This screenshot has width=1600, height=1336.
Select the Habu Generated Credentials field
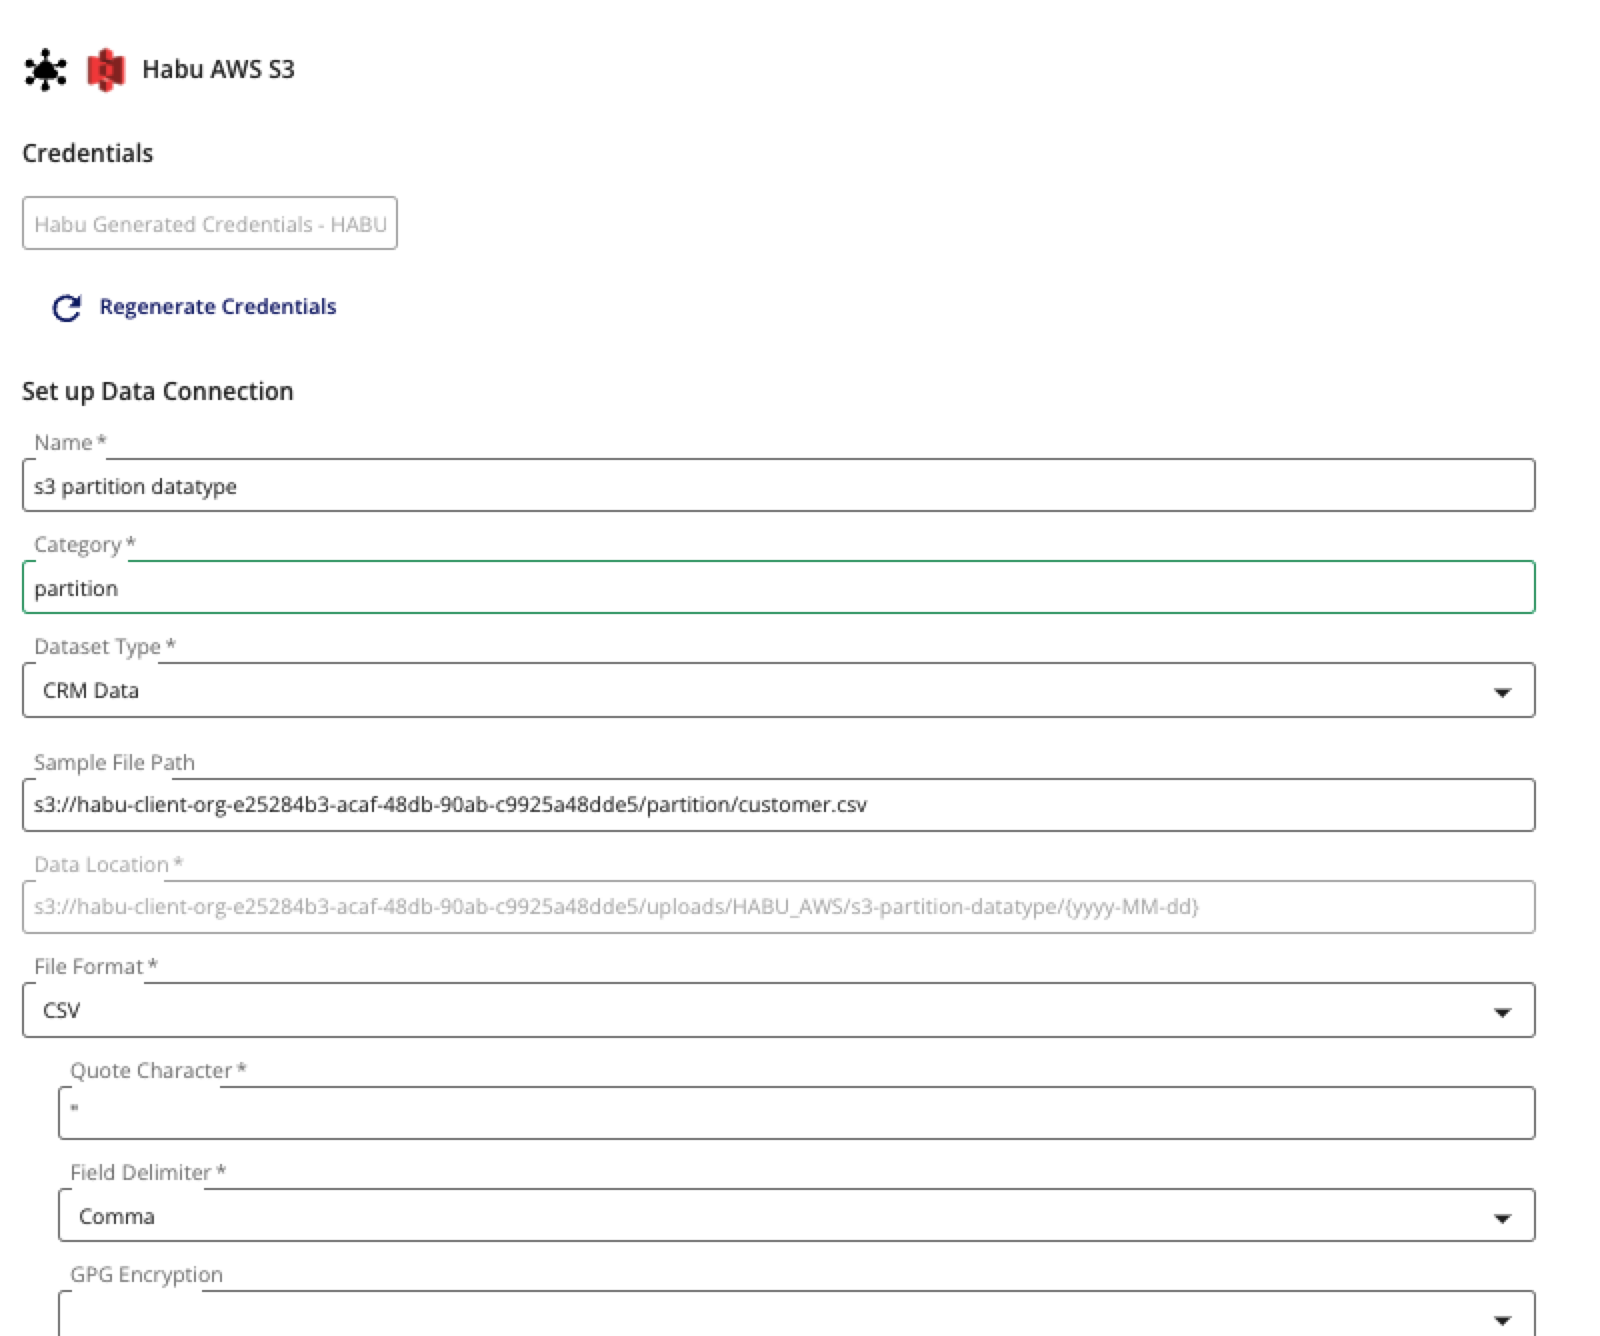(209, 224)
